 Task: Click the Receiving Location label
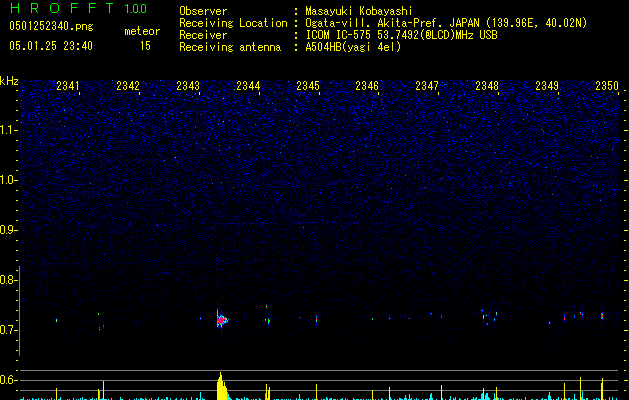pyautogui.click(x=233, y=23)
